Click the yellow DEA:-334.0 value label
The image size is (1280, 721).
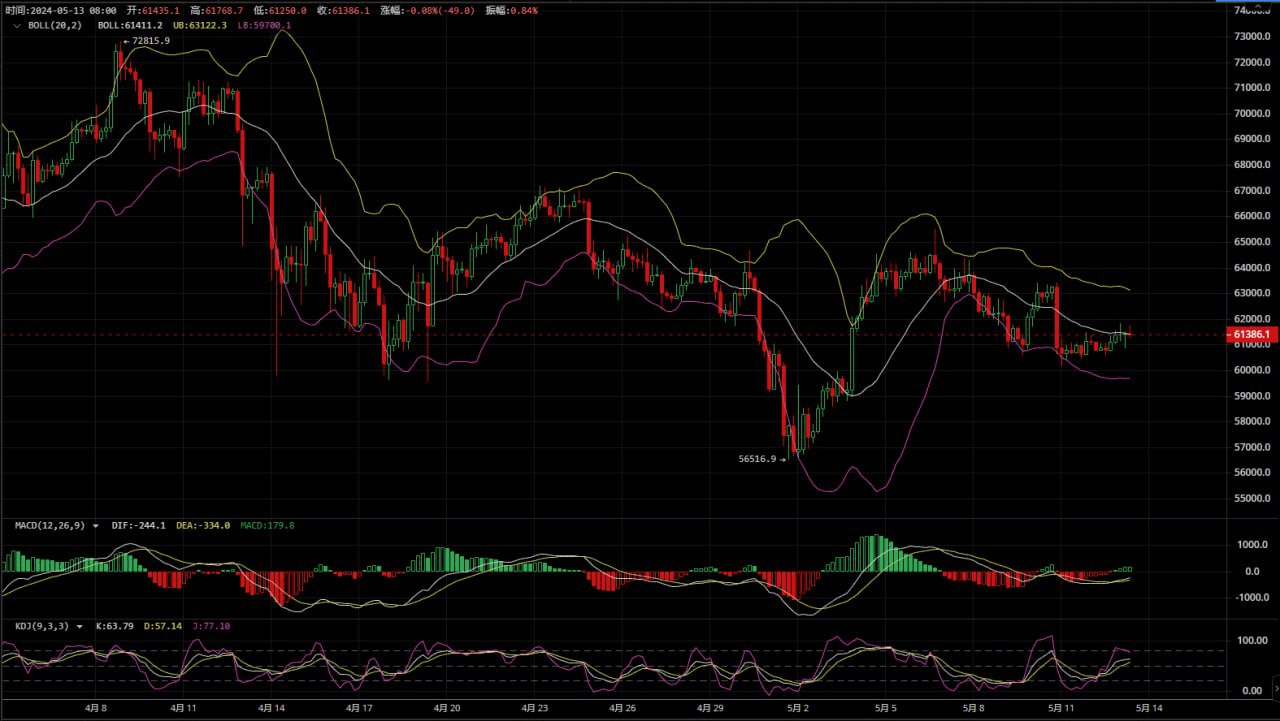[x=204, y=525]
